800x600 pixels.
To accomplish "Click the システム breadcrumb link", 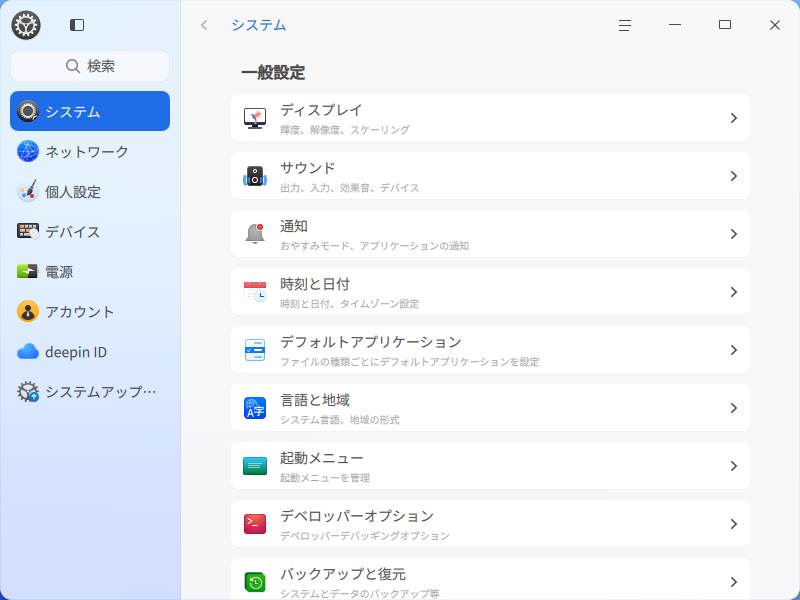I will (259, 25).
